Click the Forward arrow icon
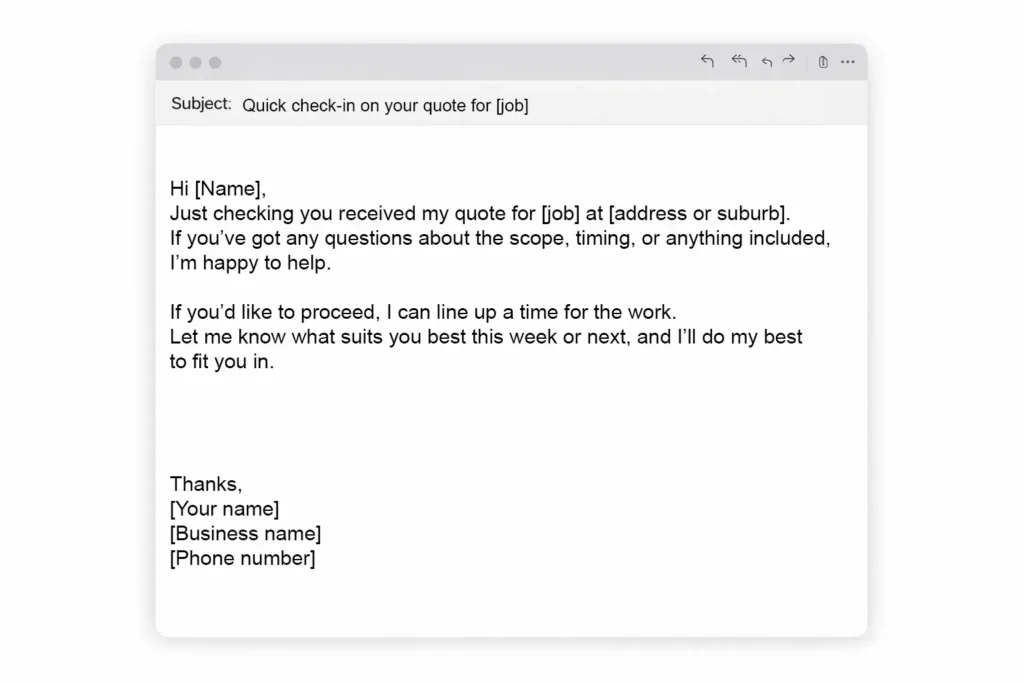1024x683 pixels. (x=789, y=61)
